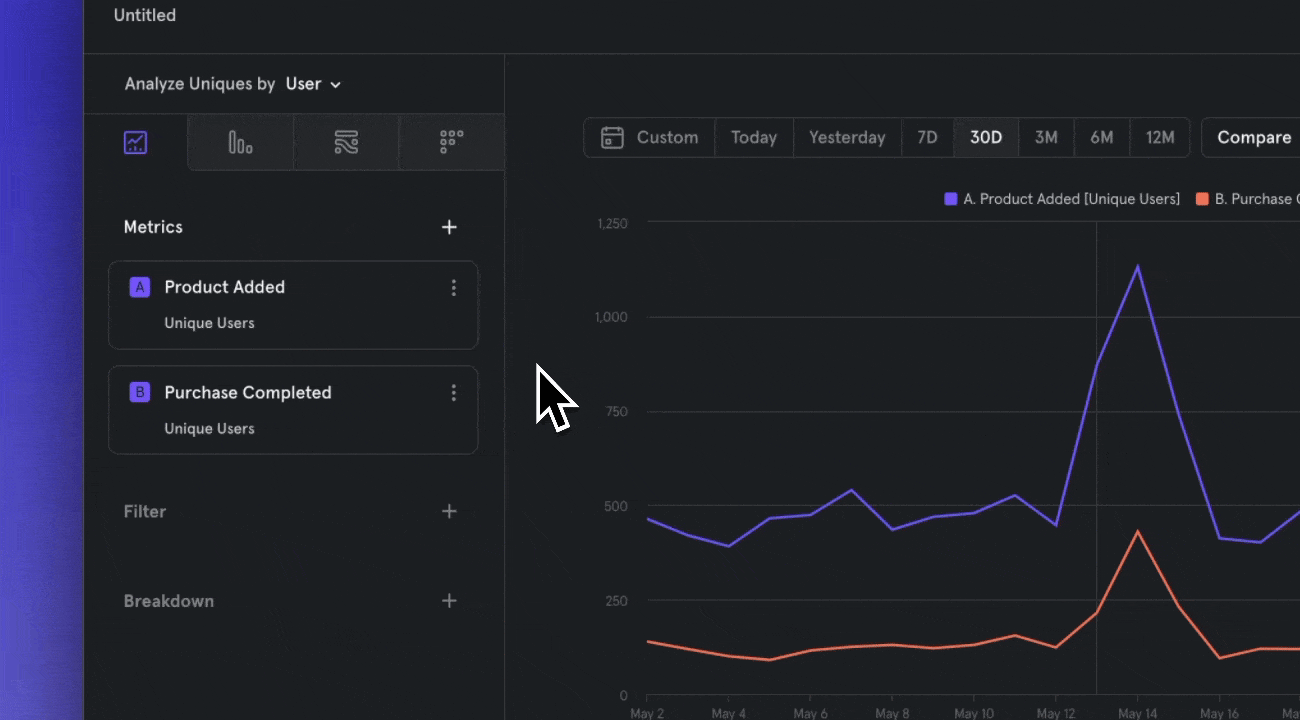Select the line chart Insights tab icon
This screenshot has height=720, width=1300.
(136, 142)
